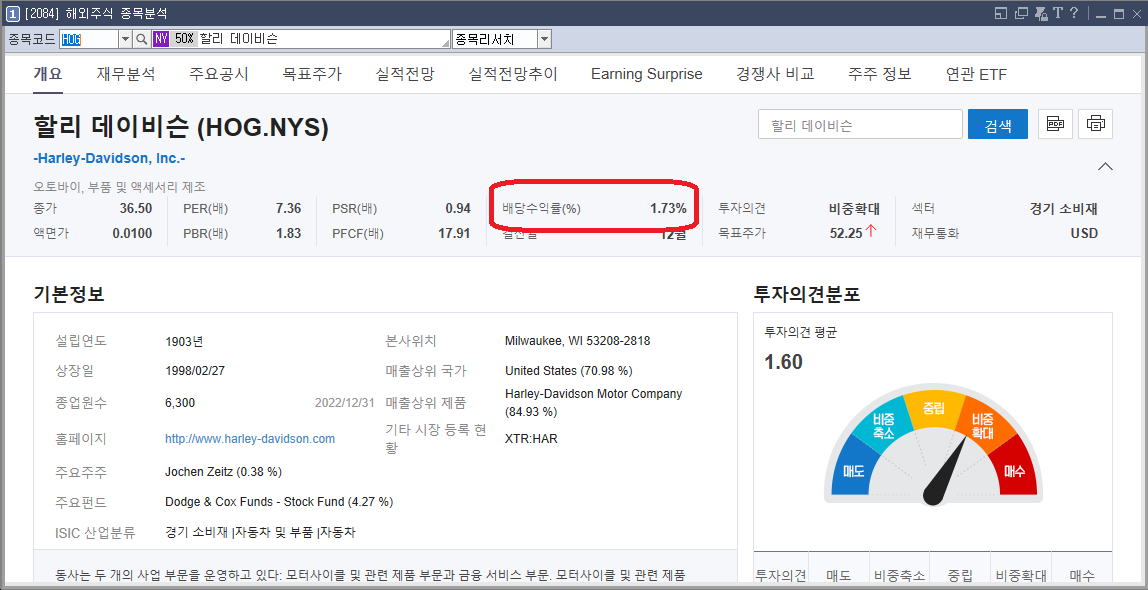Click the blue 검색 button
The width and height of the screenshot is (1148, 590).
coord(998,124)
